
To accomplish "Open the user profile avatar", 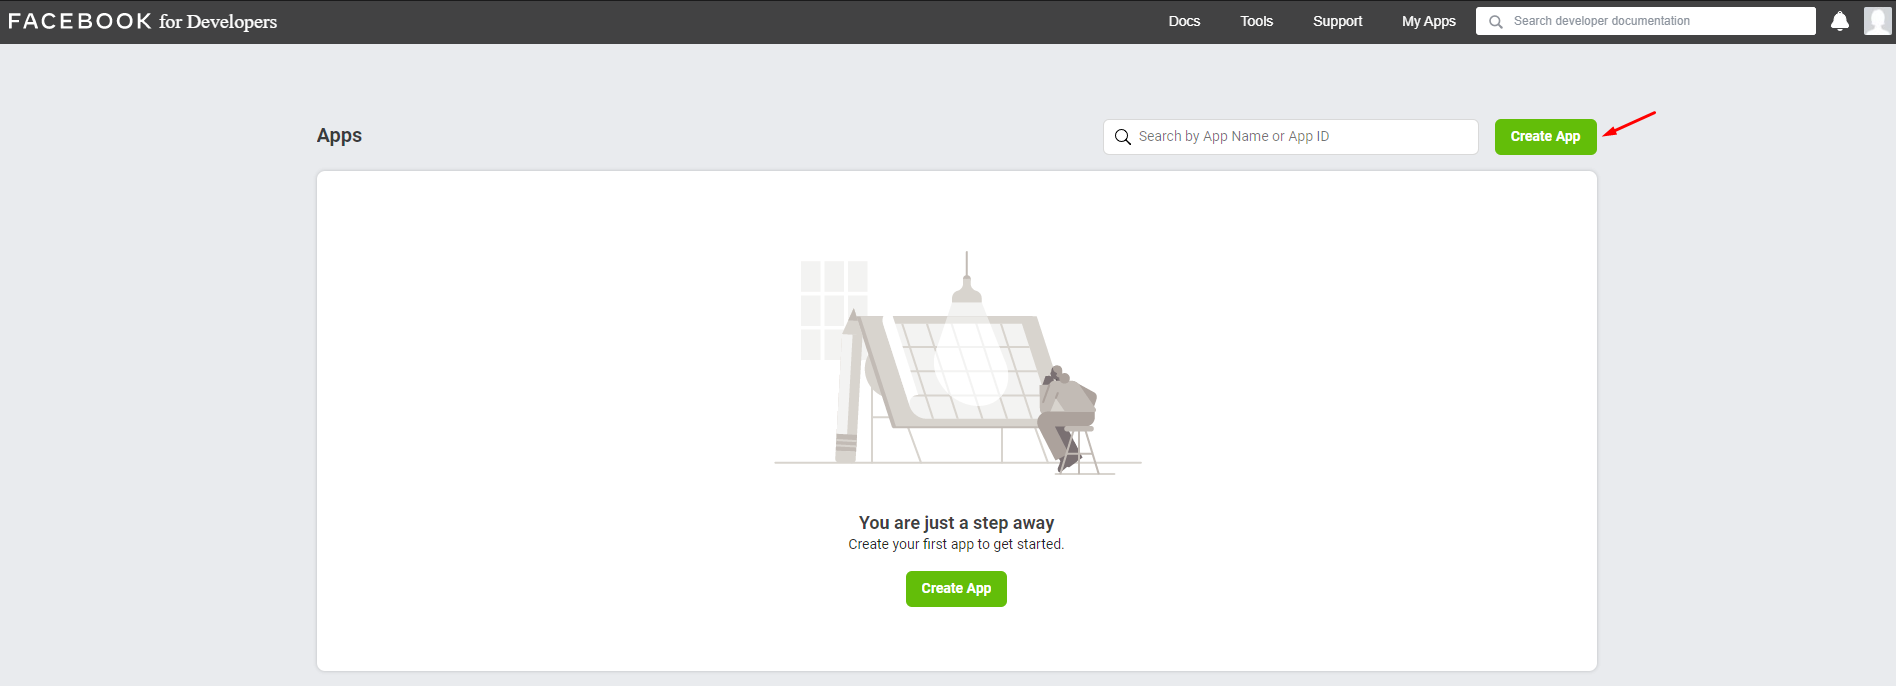I will (1877, 21).
